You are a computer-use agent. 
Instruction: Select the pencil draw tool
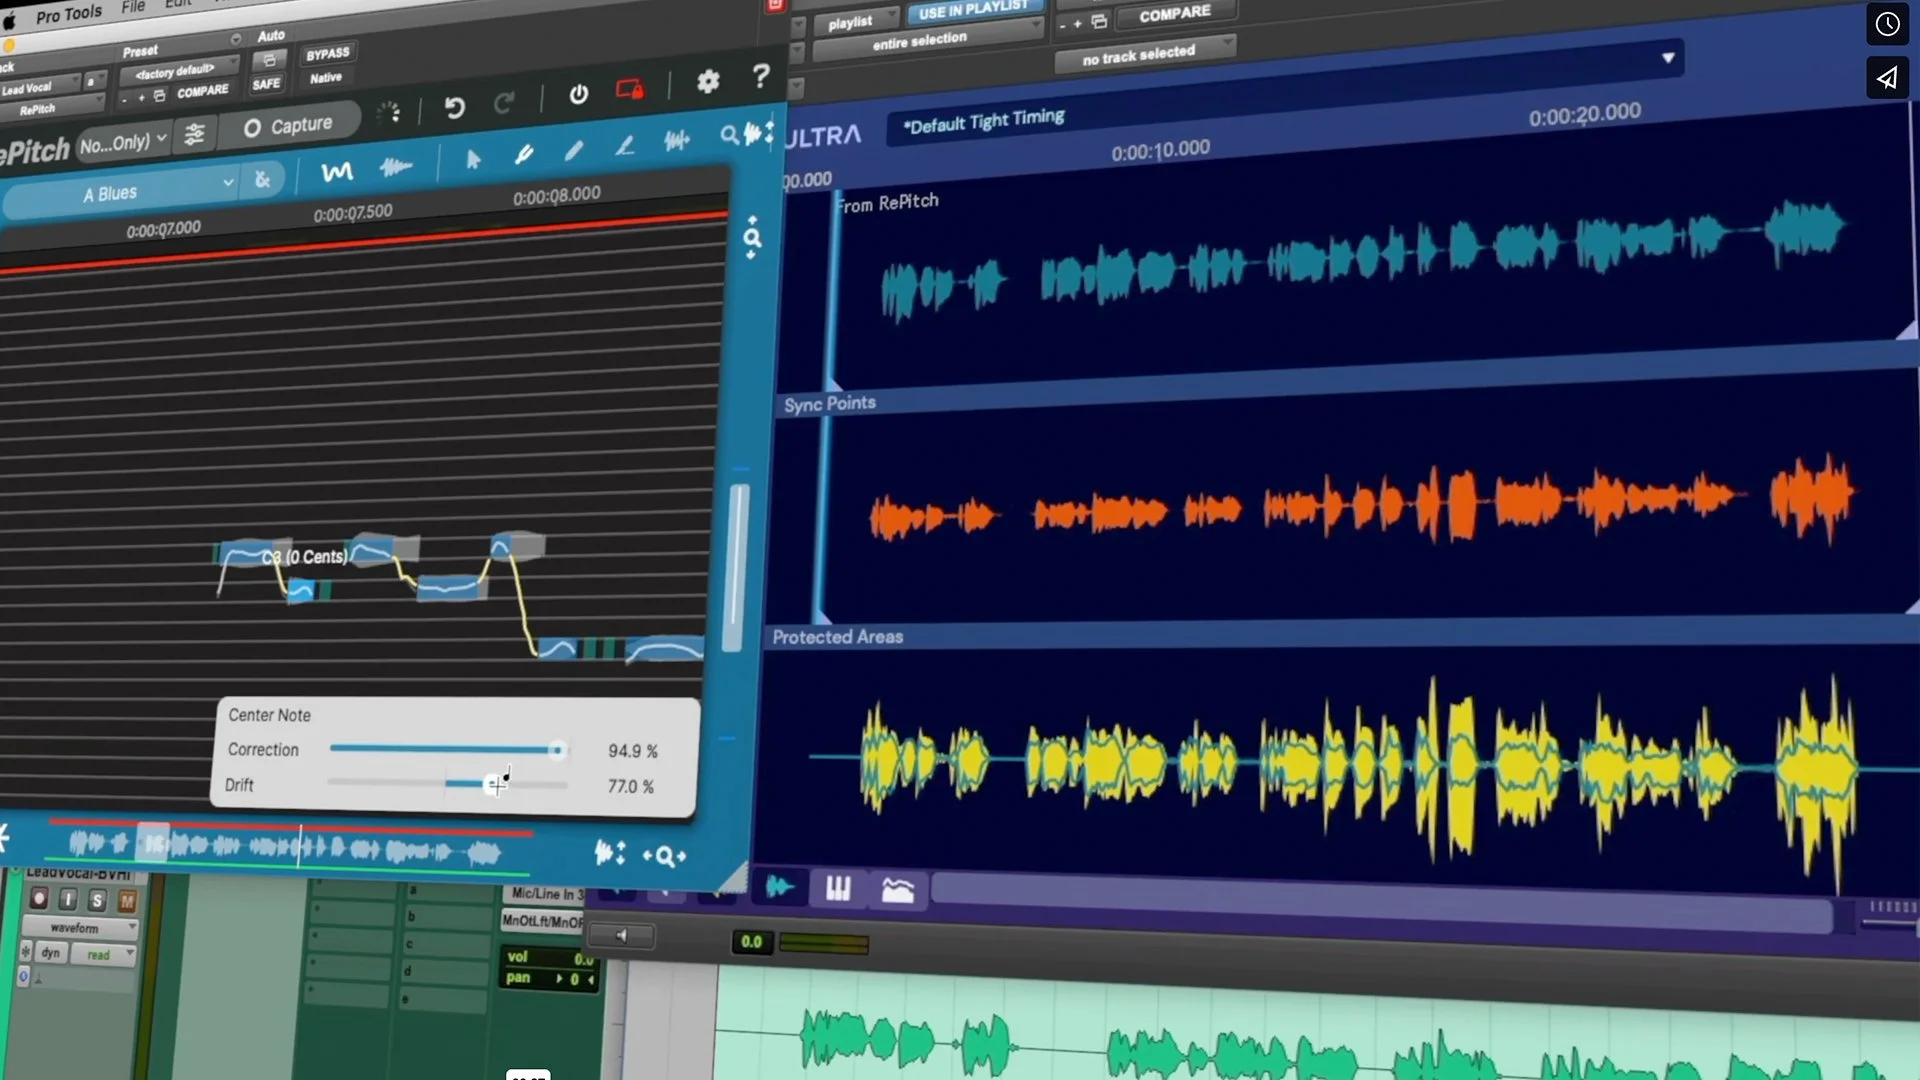coord(574,151)
